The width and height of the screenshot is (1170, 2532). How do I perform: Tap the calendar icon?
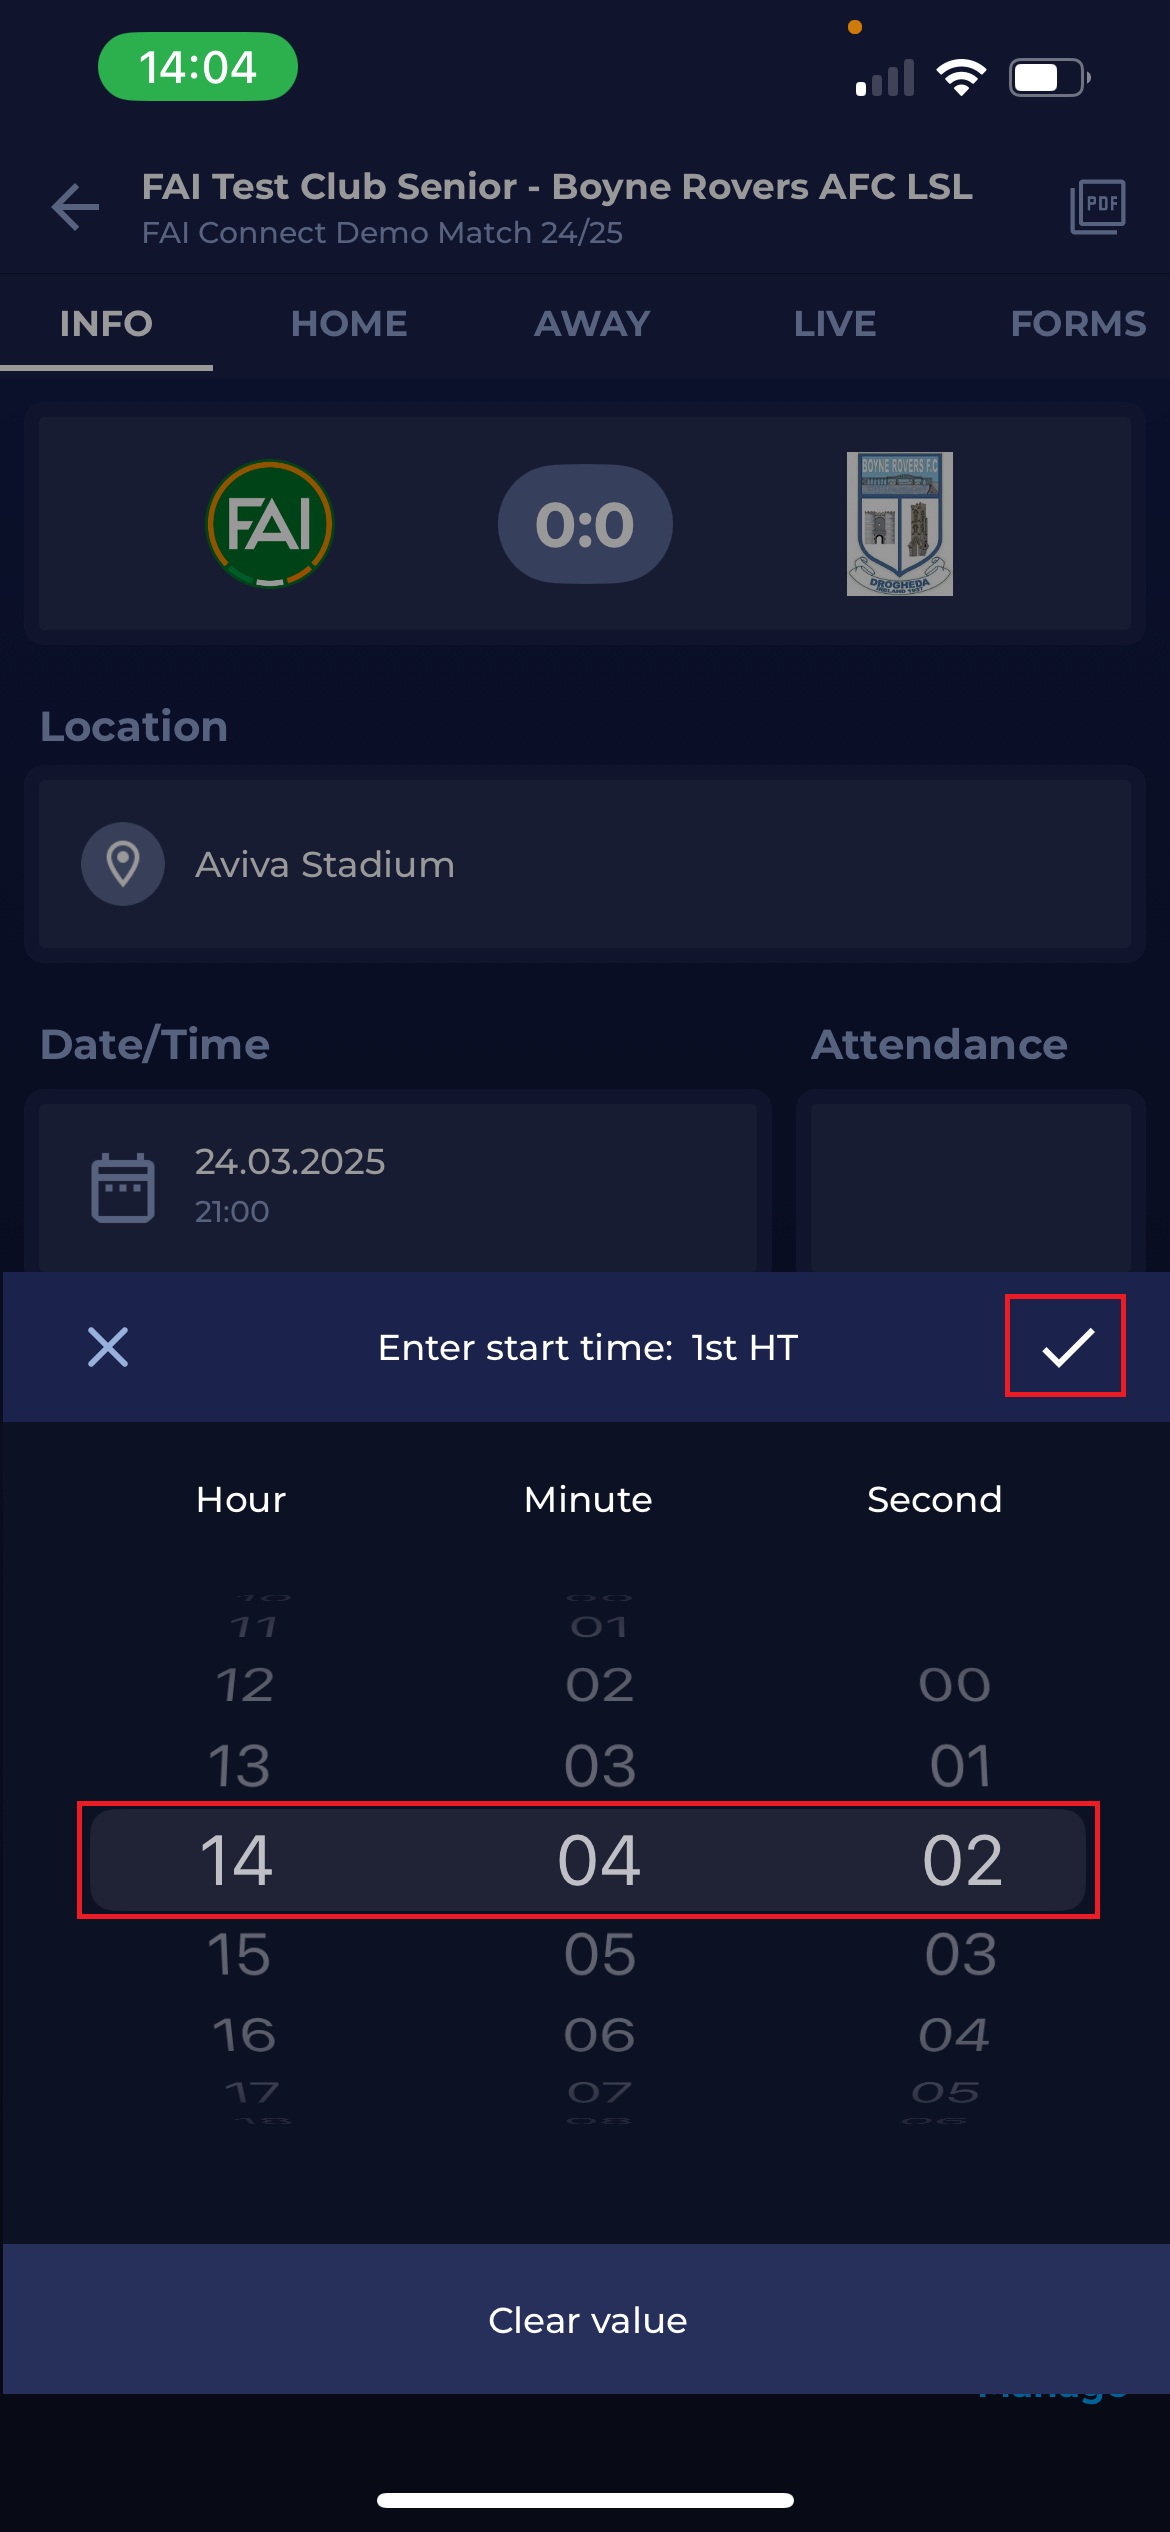click(x=123, y=1187)
